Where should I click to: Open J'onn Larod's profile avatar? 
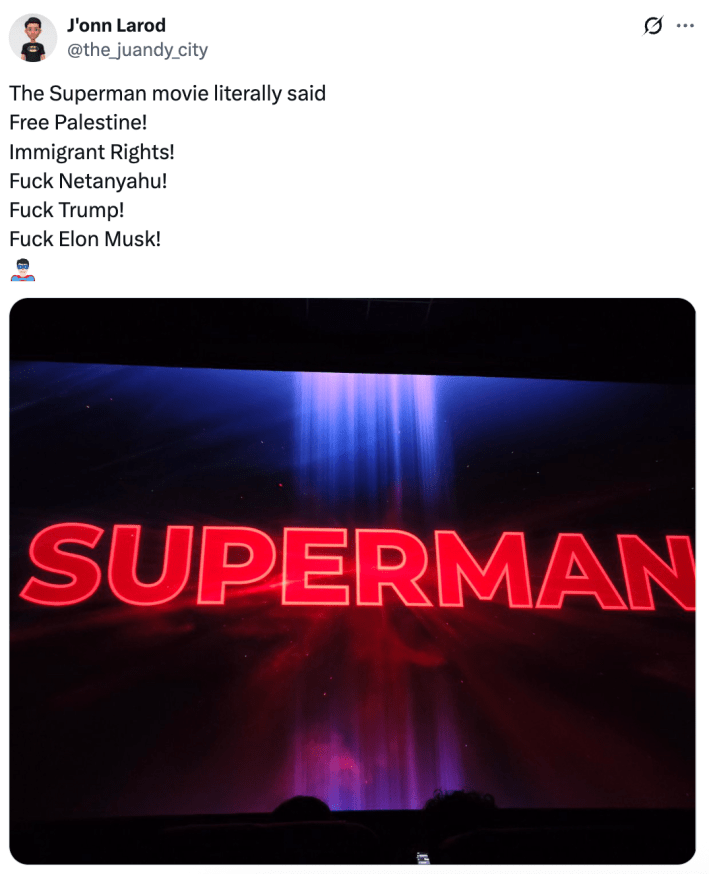click(x=33, y=38)
